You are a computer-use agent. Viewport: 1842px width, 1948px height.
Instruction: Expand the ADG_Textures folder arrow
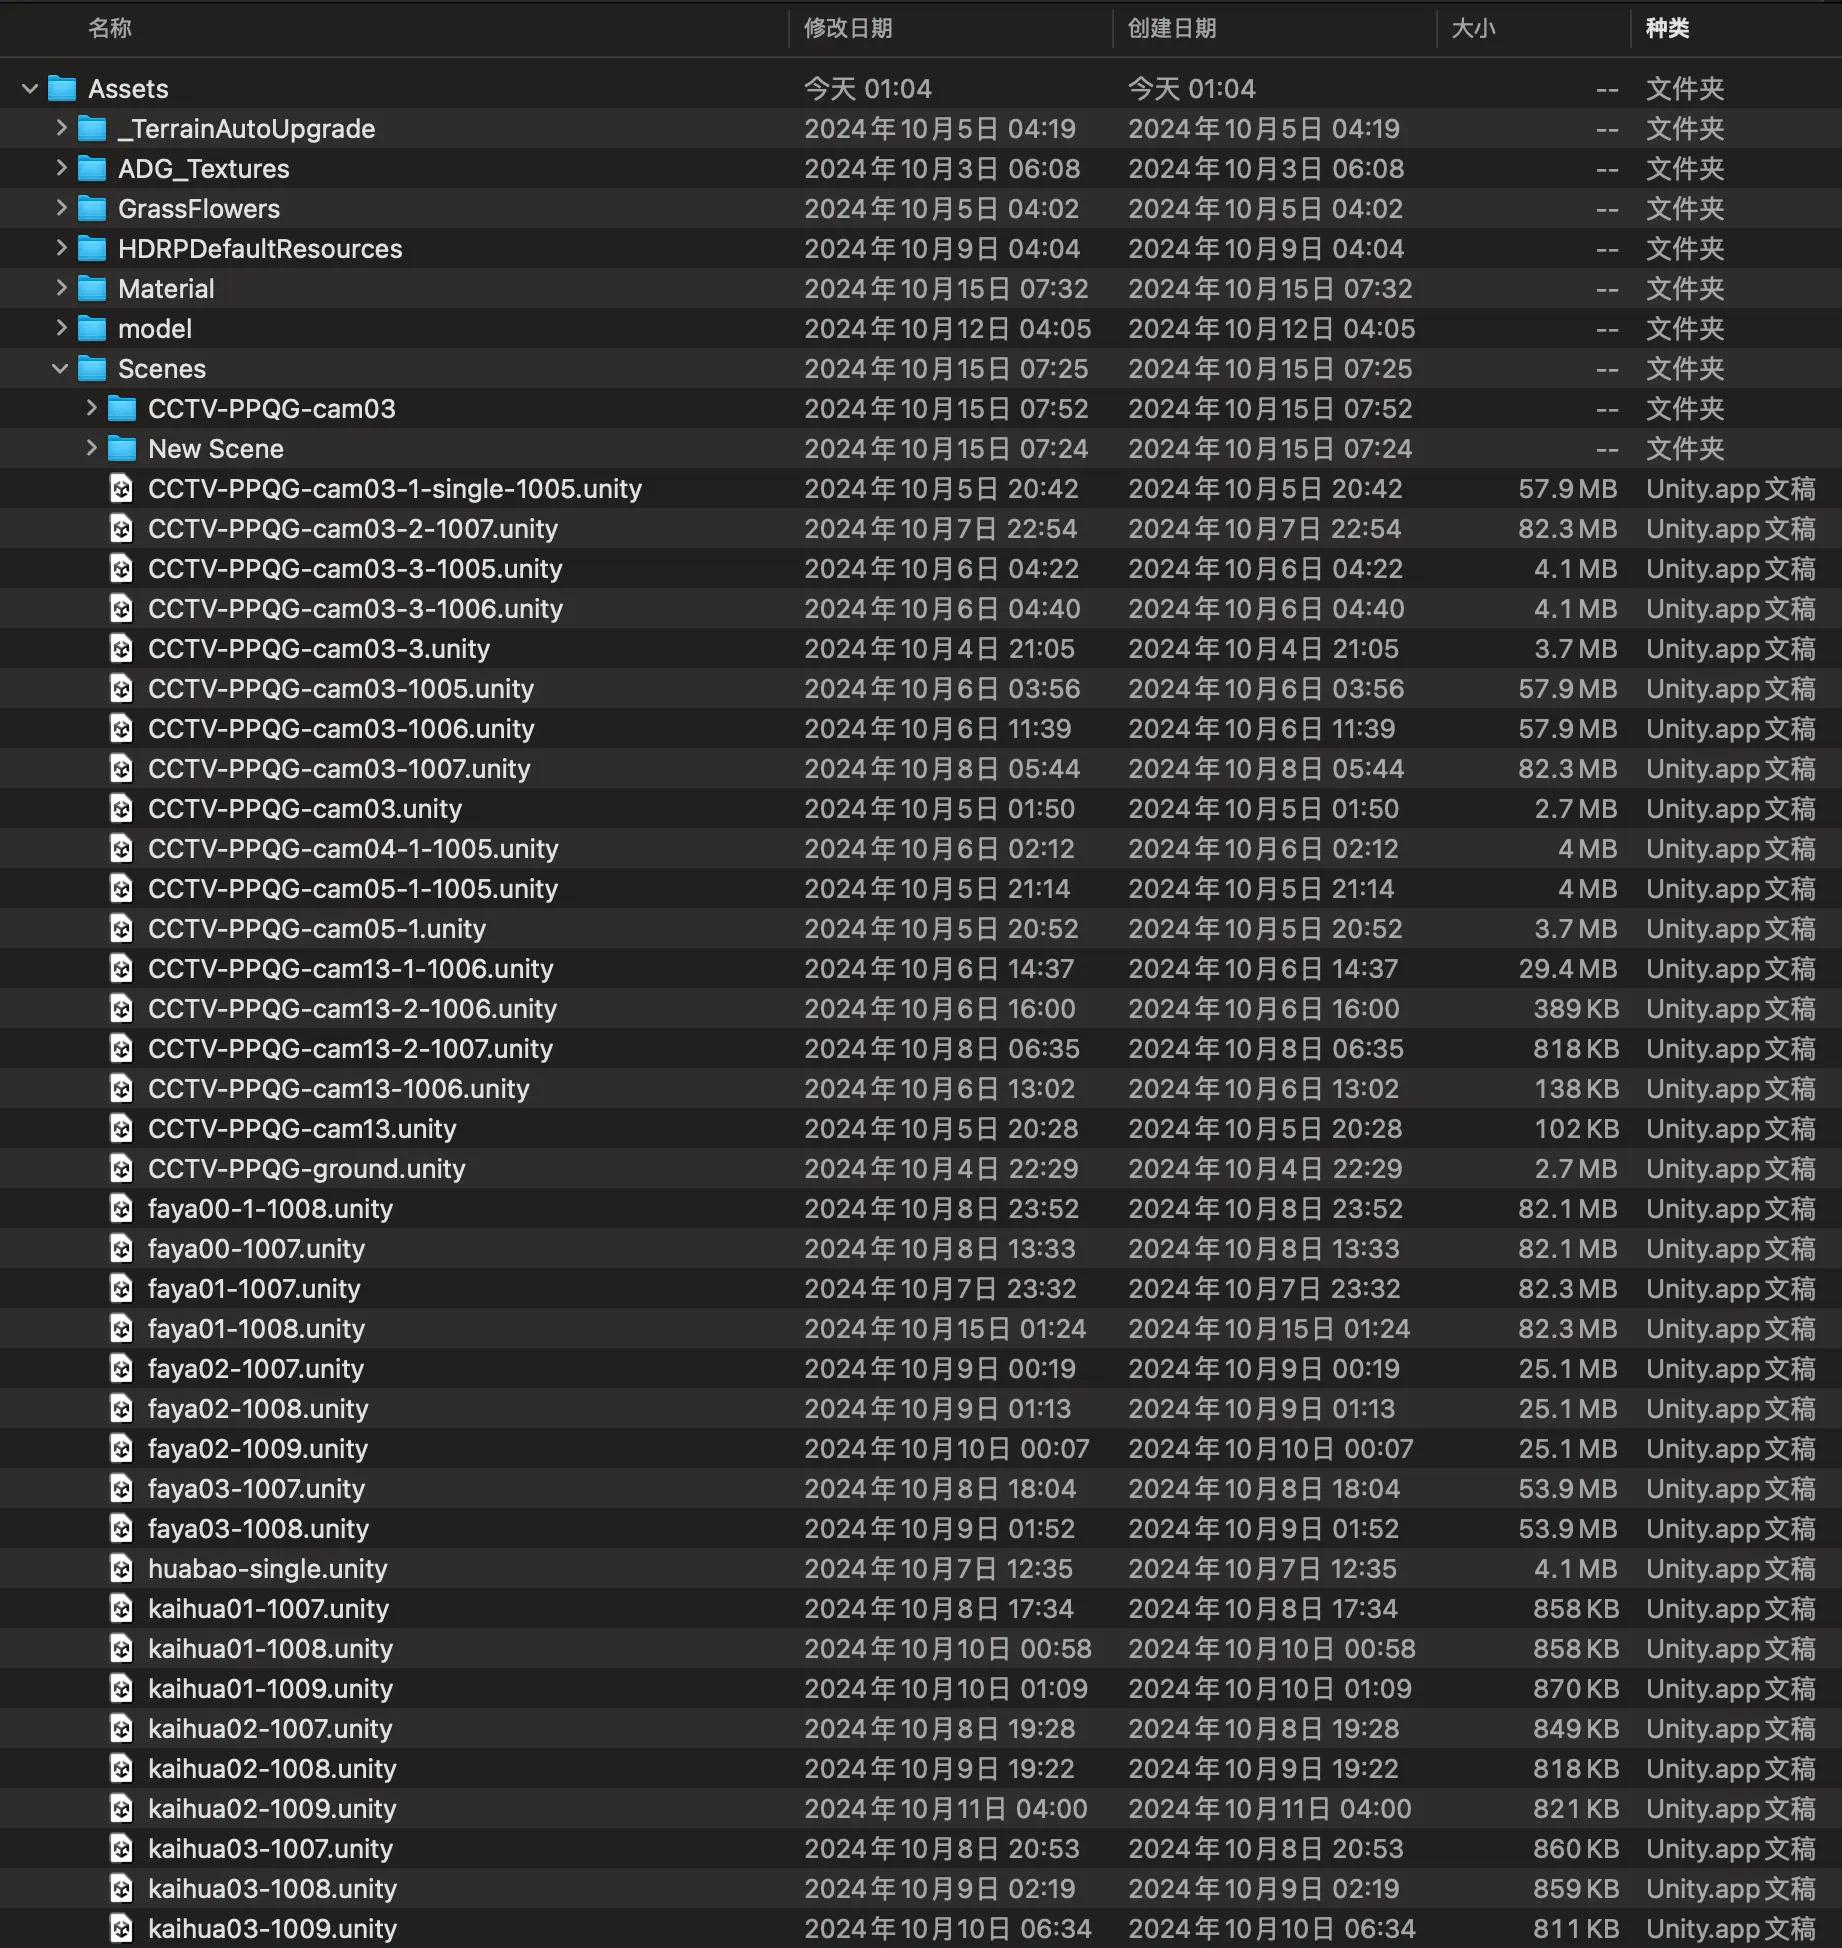[x=61, y=168]
